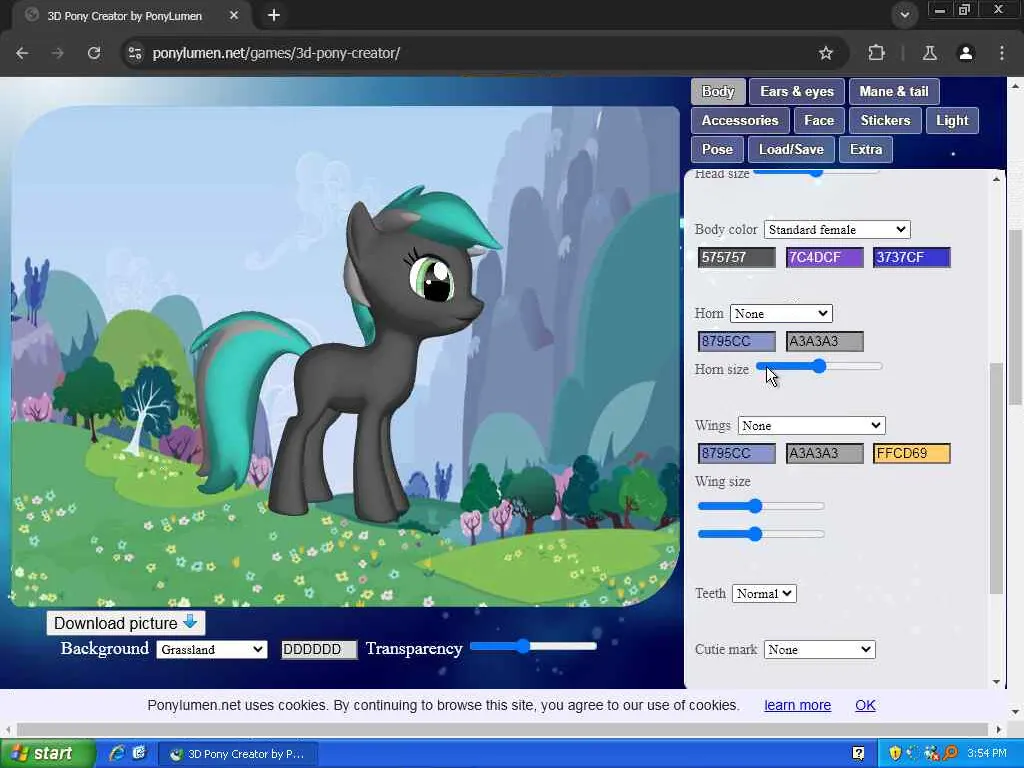Open the learn more cookies link

(x=797, y=705)
